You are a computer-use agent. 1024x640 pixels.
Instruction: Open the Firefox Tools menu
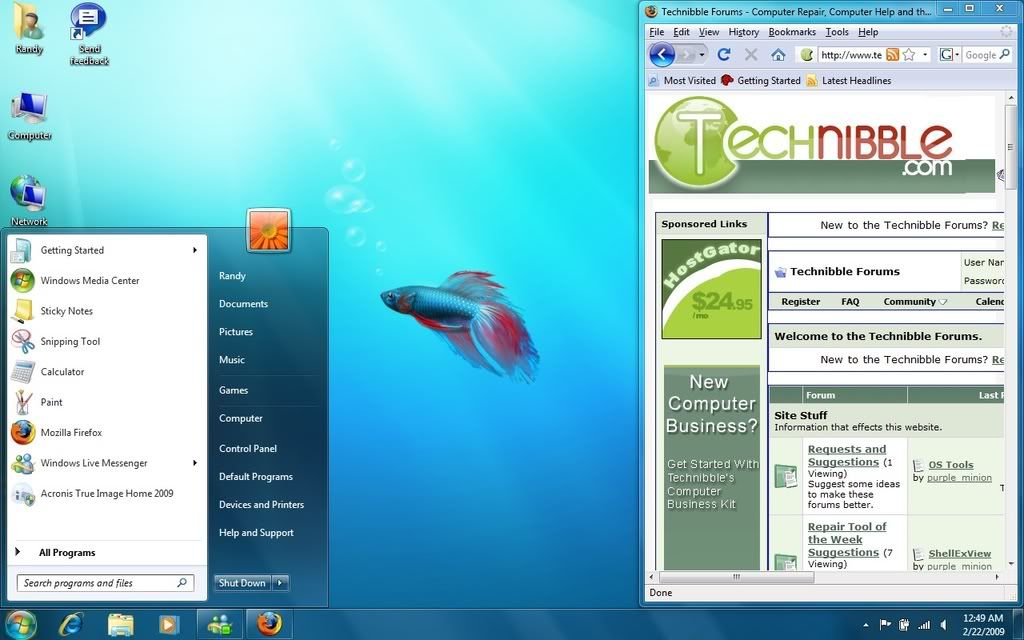[837, 32]
